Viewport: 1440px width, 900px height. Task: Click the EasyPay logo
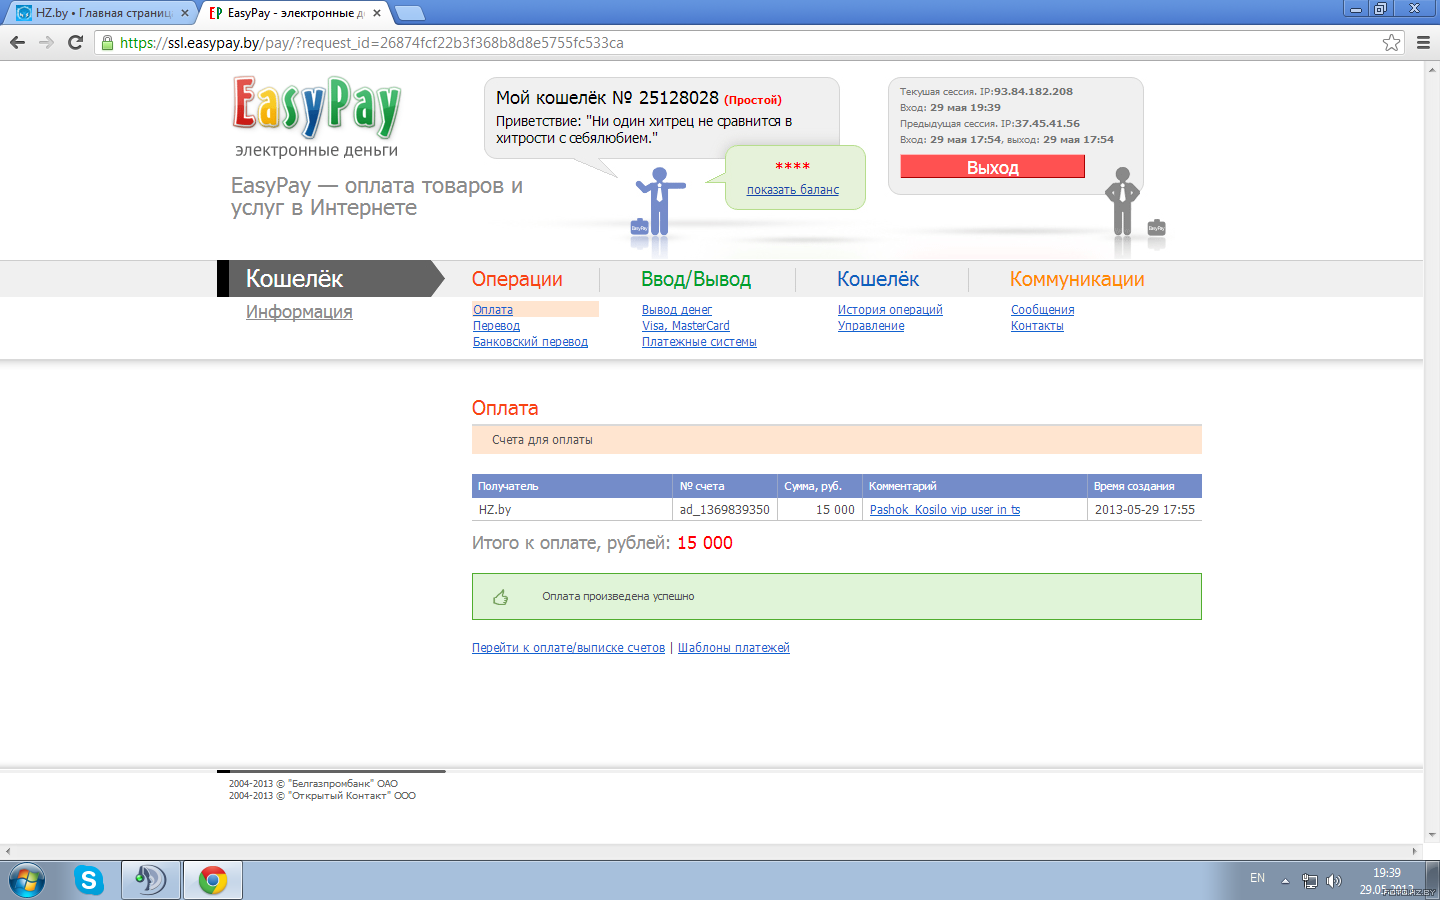[317, 107]
